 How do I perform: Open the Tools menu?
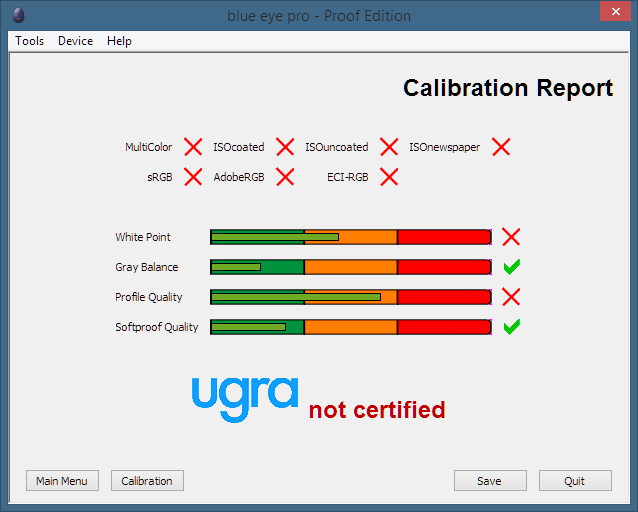pyautogui.click(x=30, y=41)
